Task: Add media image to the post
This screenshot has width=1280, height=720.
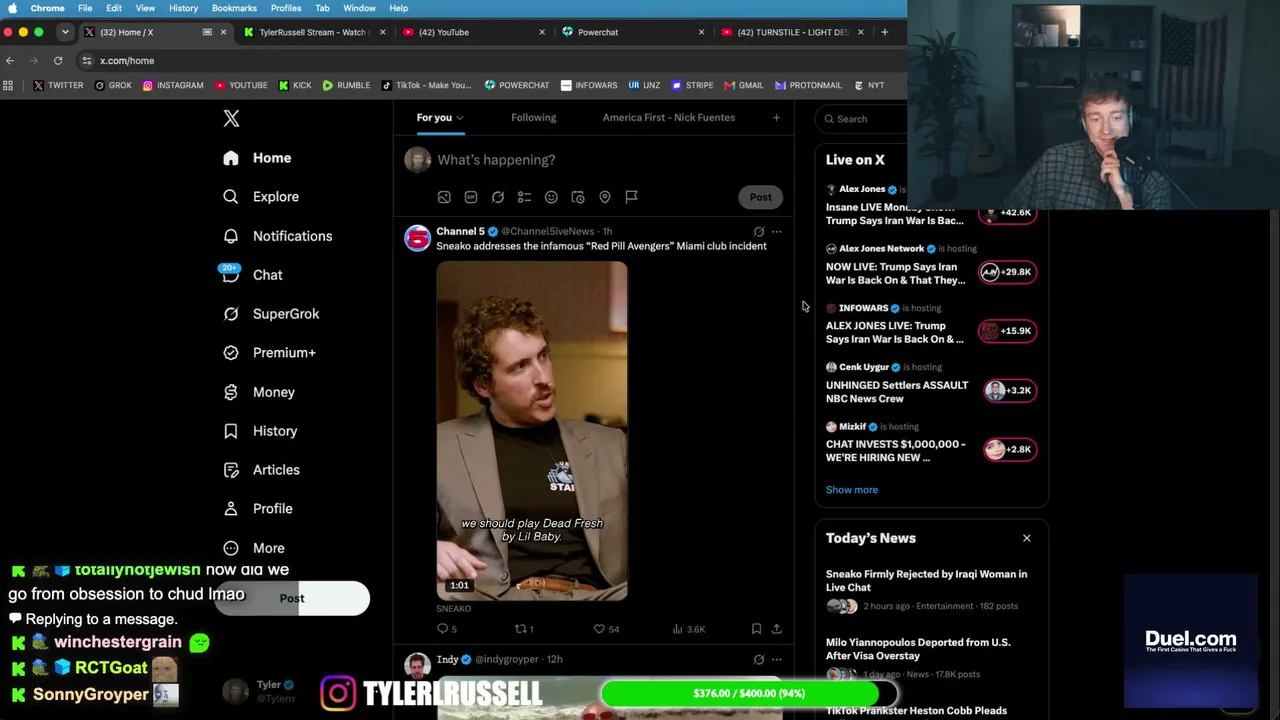Action: (444, 197)
